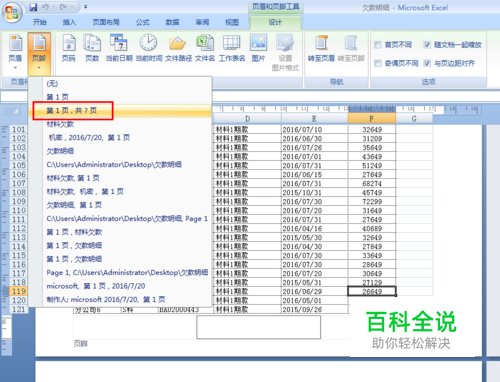This screenshot has height=382, width=500.
Task: Collapse the 页脚 footer dropdown
Action: [x=39, y=53]
